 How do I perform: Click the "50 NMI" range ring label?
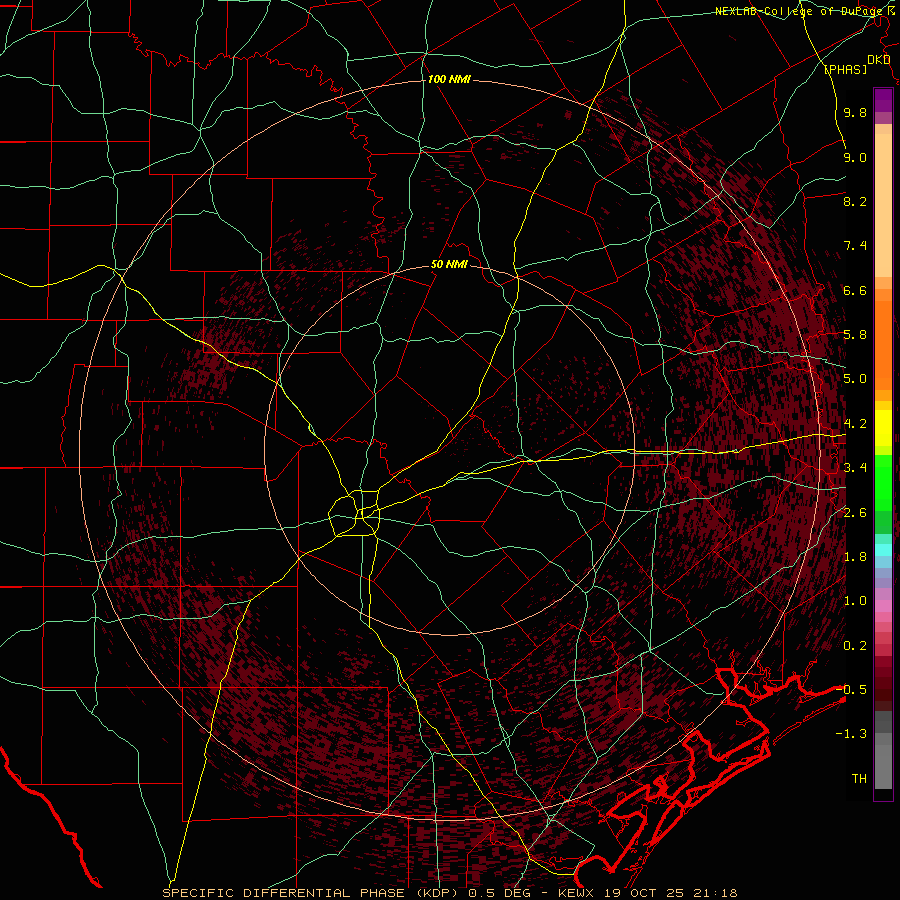pyautogui.click(x=449, y=265)
